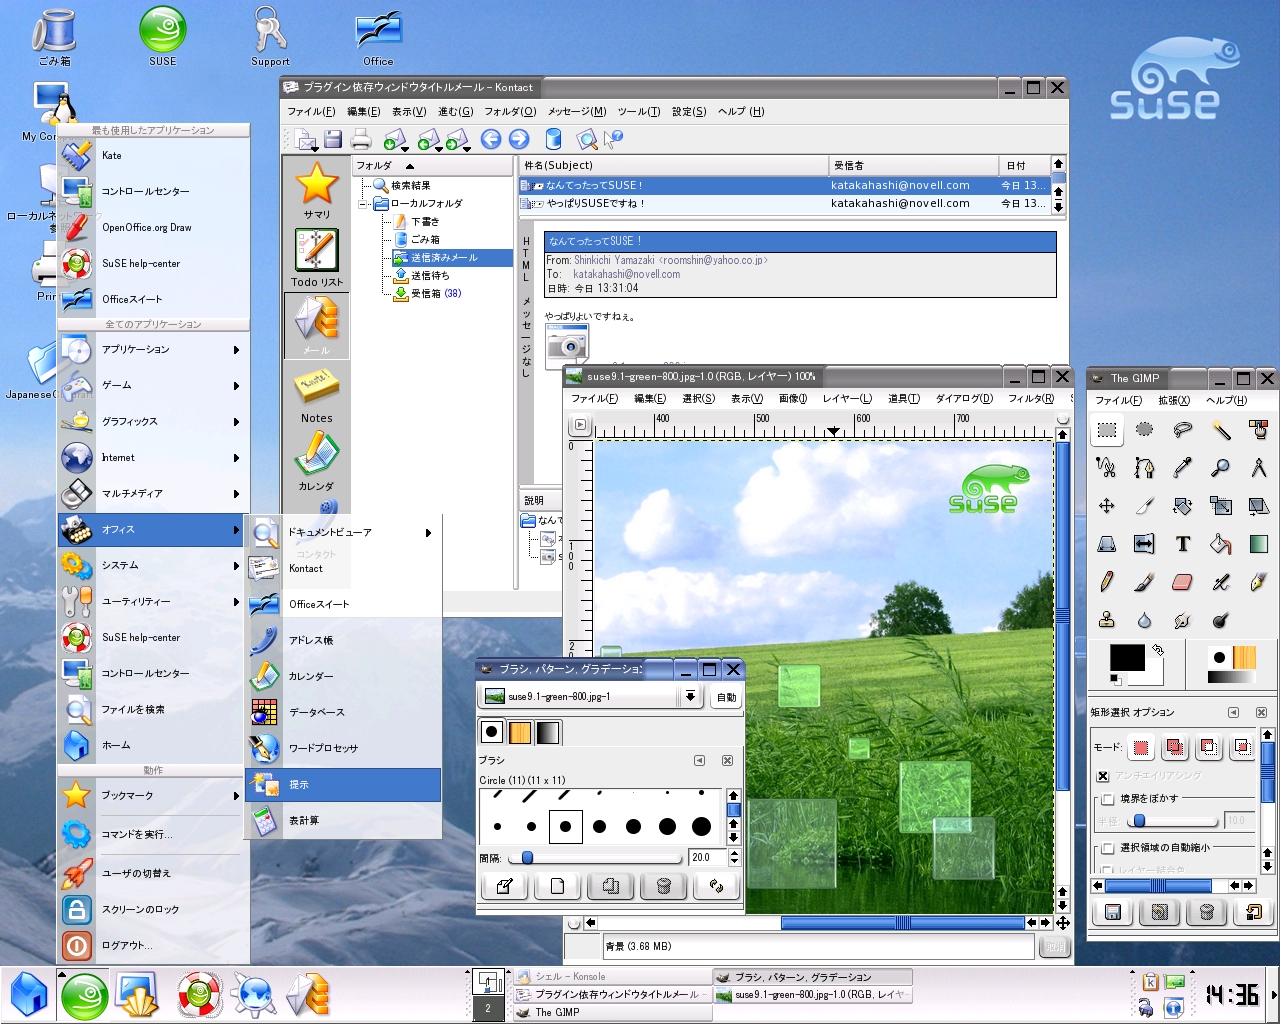Click the black foreground color swatch in GIMP
The image size is (1280, 1024).
click(1127, 657)
